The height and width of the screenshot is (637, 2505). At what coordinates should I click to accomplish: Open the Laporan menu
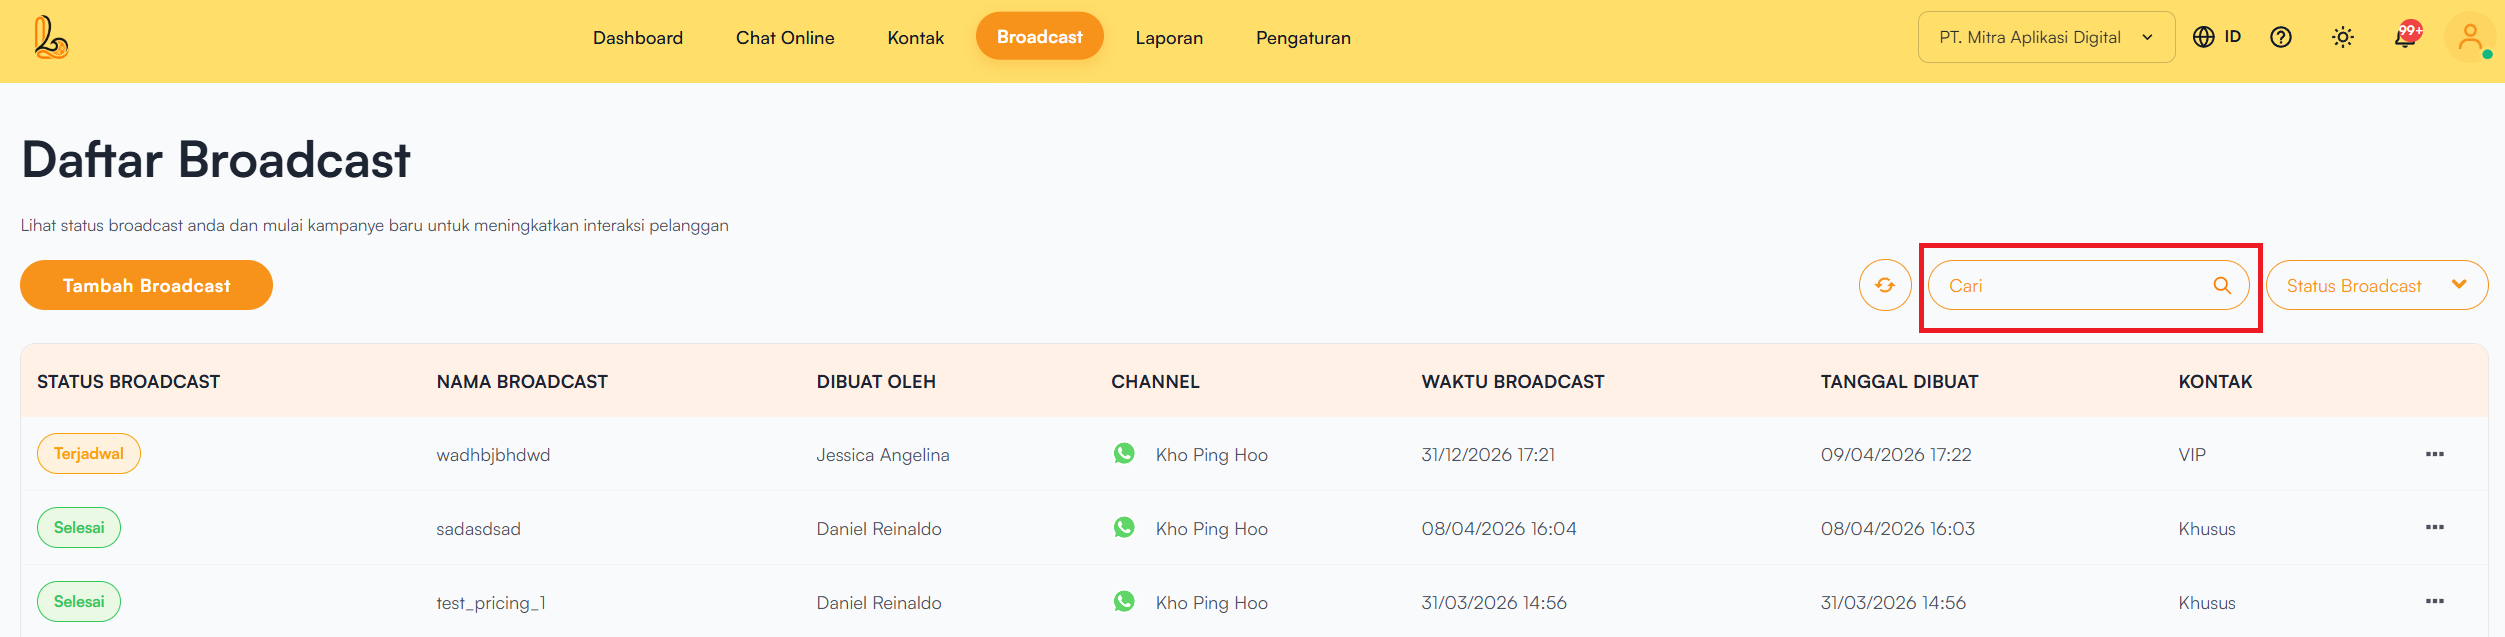click(x=1168, y=38)
